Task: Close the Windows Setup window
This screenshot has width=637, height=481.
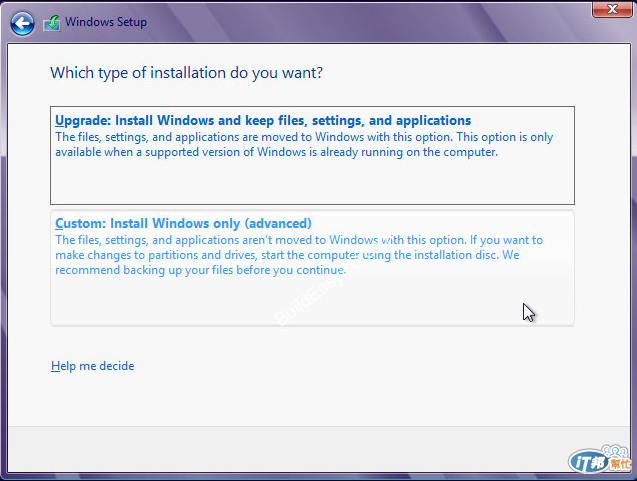Action: point(612,9)
